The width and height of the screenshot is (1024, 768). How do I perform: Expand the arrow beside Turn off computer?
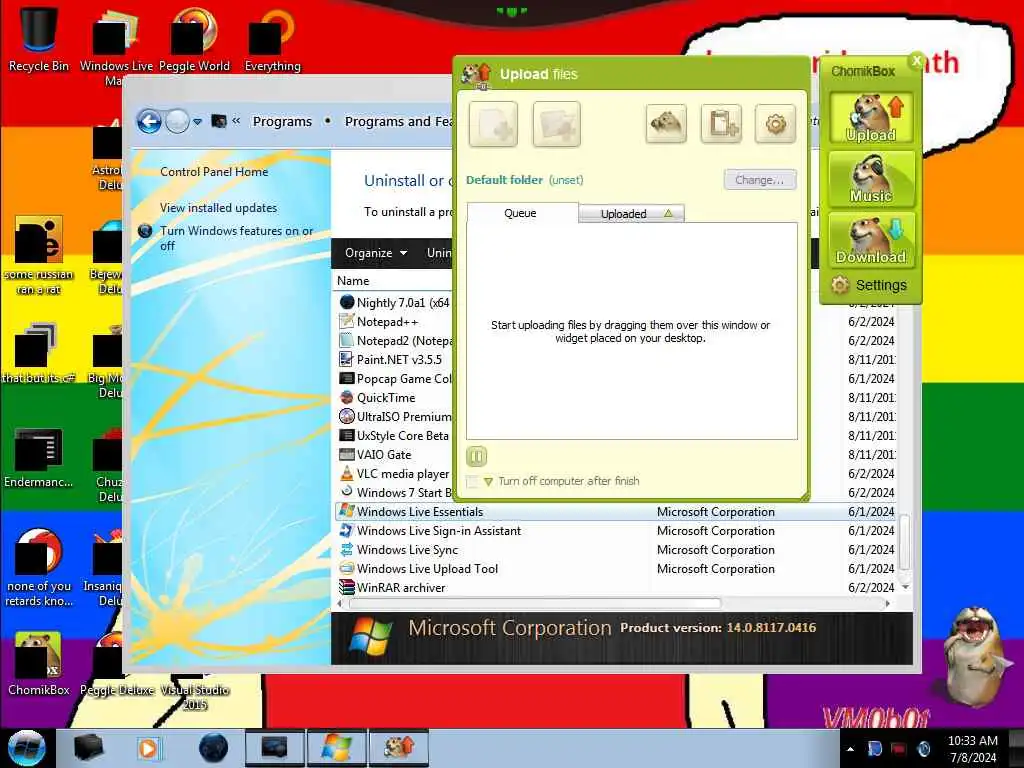click(x=488, y=482)
